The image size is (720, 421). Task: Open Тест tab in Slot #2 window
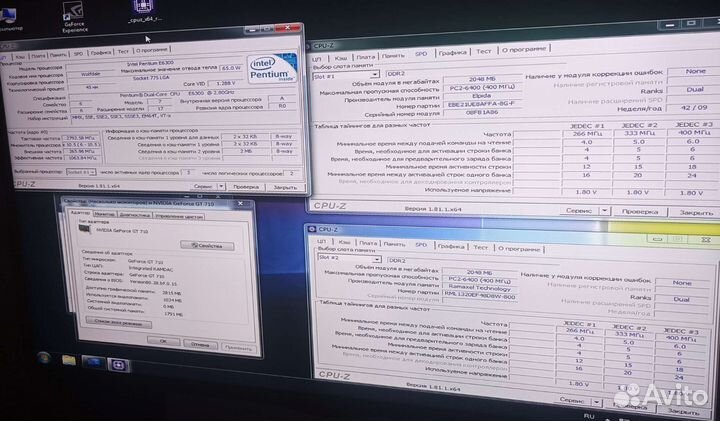(x=480, y=247)
